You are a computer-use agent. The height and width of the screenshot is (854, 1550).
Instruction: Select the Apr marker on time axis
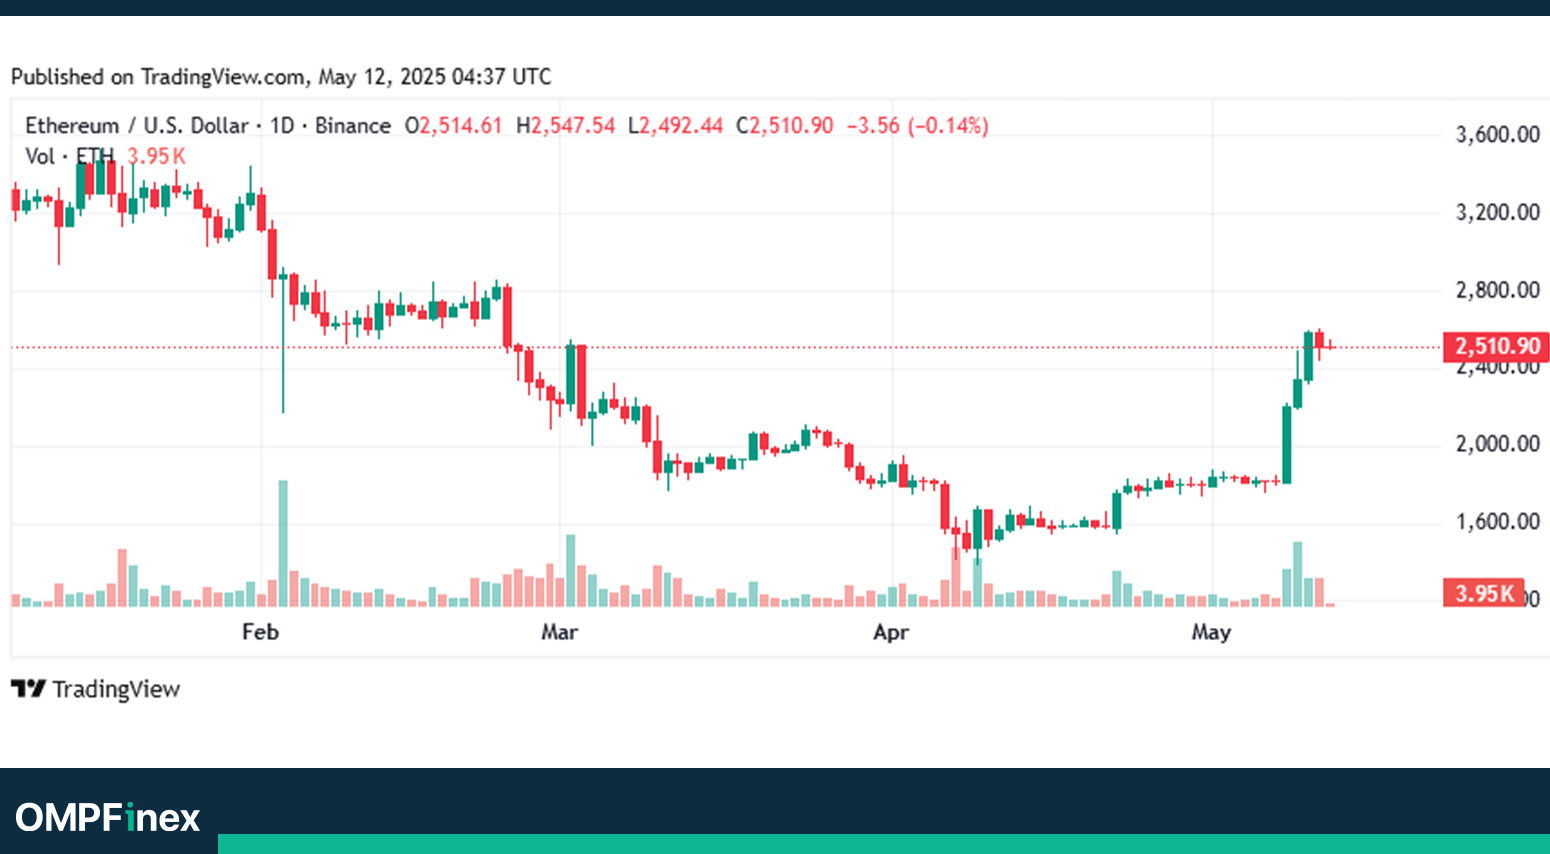(x=891, y=632)
